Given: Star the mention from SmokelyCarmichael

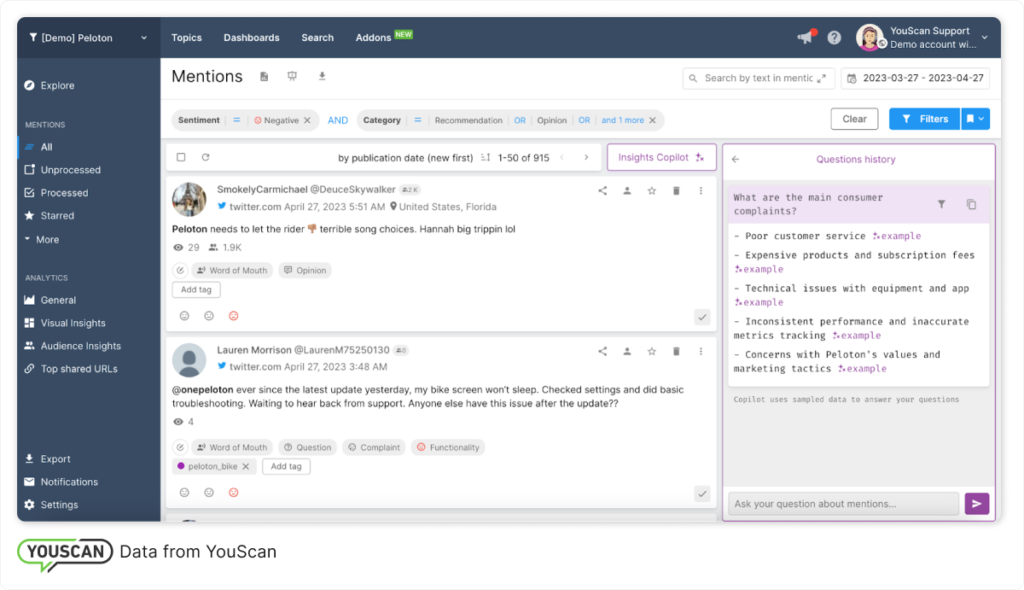Looking at the screenshot, I should pyautogui.click(x=652, y=190).
